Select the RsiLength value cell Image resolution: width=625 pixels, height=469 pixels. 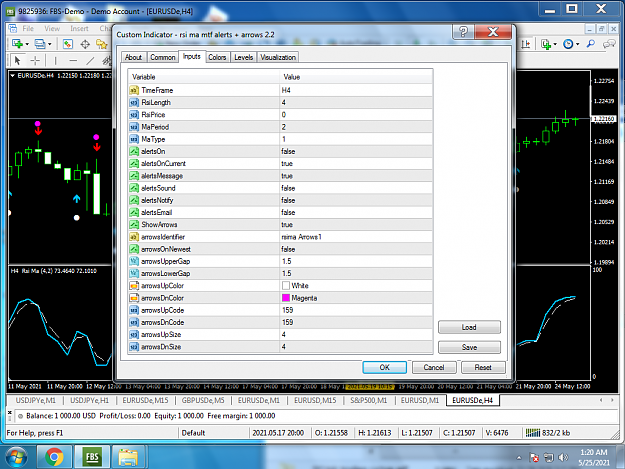pyautogui.click(x=356, y=102)
